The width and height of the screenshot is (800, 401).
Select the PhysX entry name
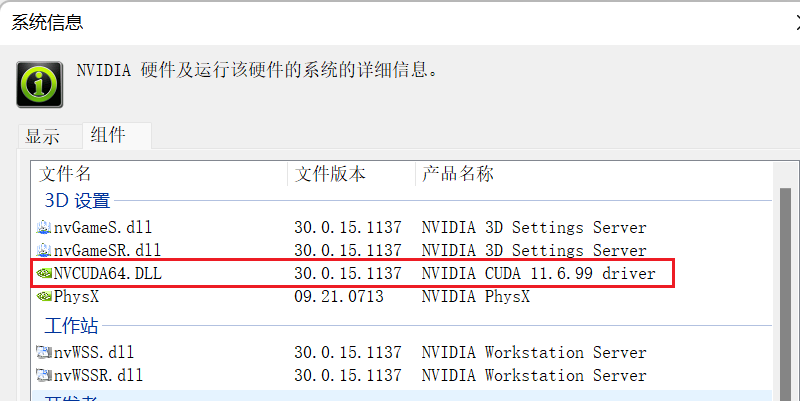76,296
